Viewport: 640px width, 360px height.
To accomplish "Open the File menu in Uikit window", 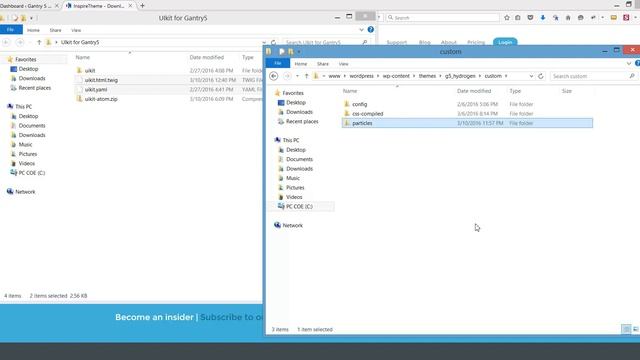I will [11, 30].
